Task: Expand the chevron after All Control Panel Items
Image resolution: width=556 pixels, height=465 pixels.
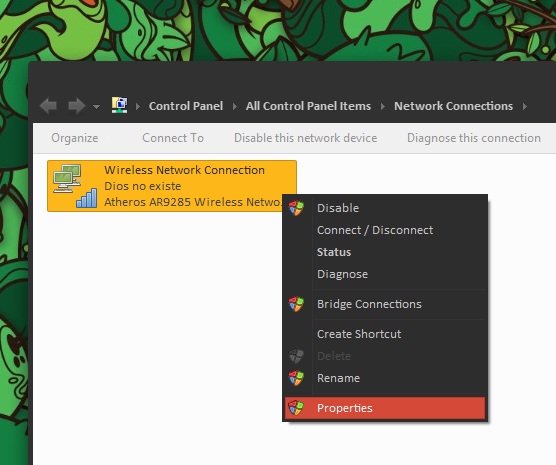Action: 383,106
